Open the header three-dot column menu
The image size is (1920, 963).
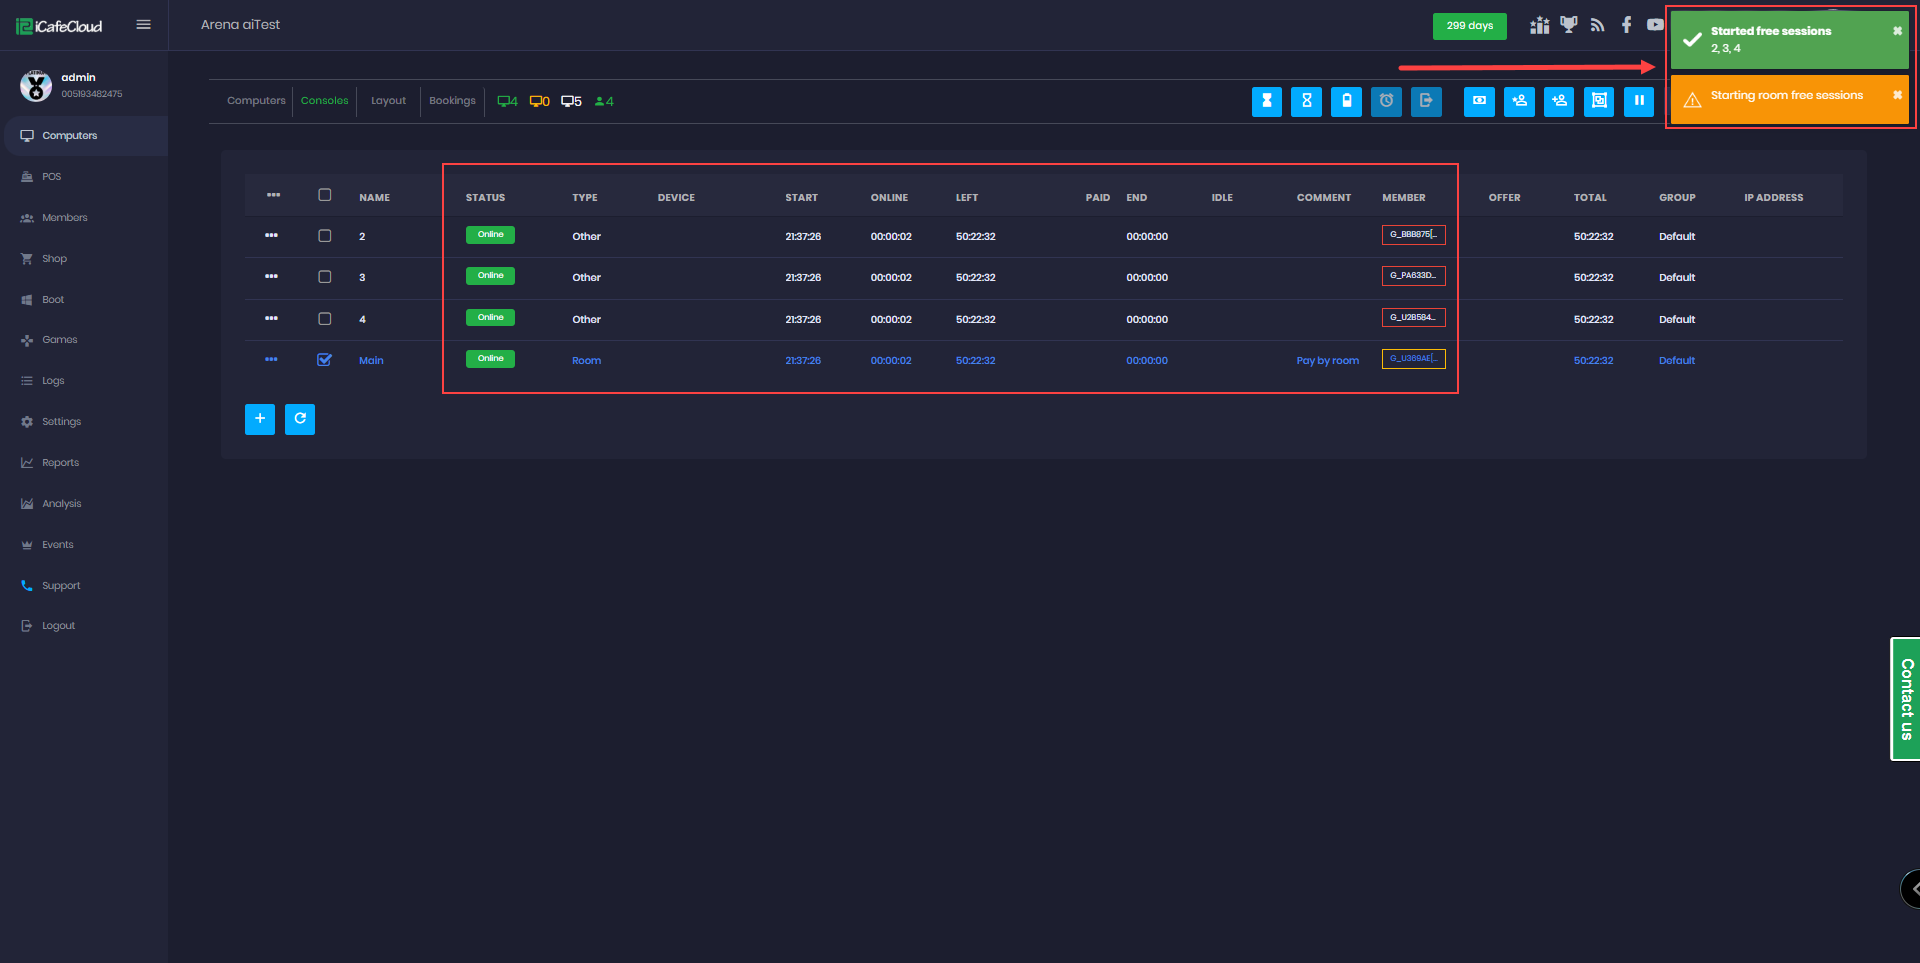(x=273, y=195)
